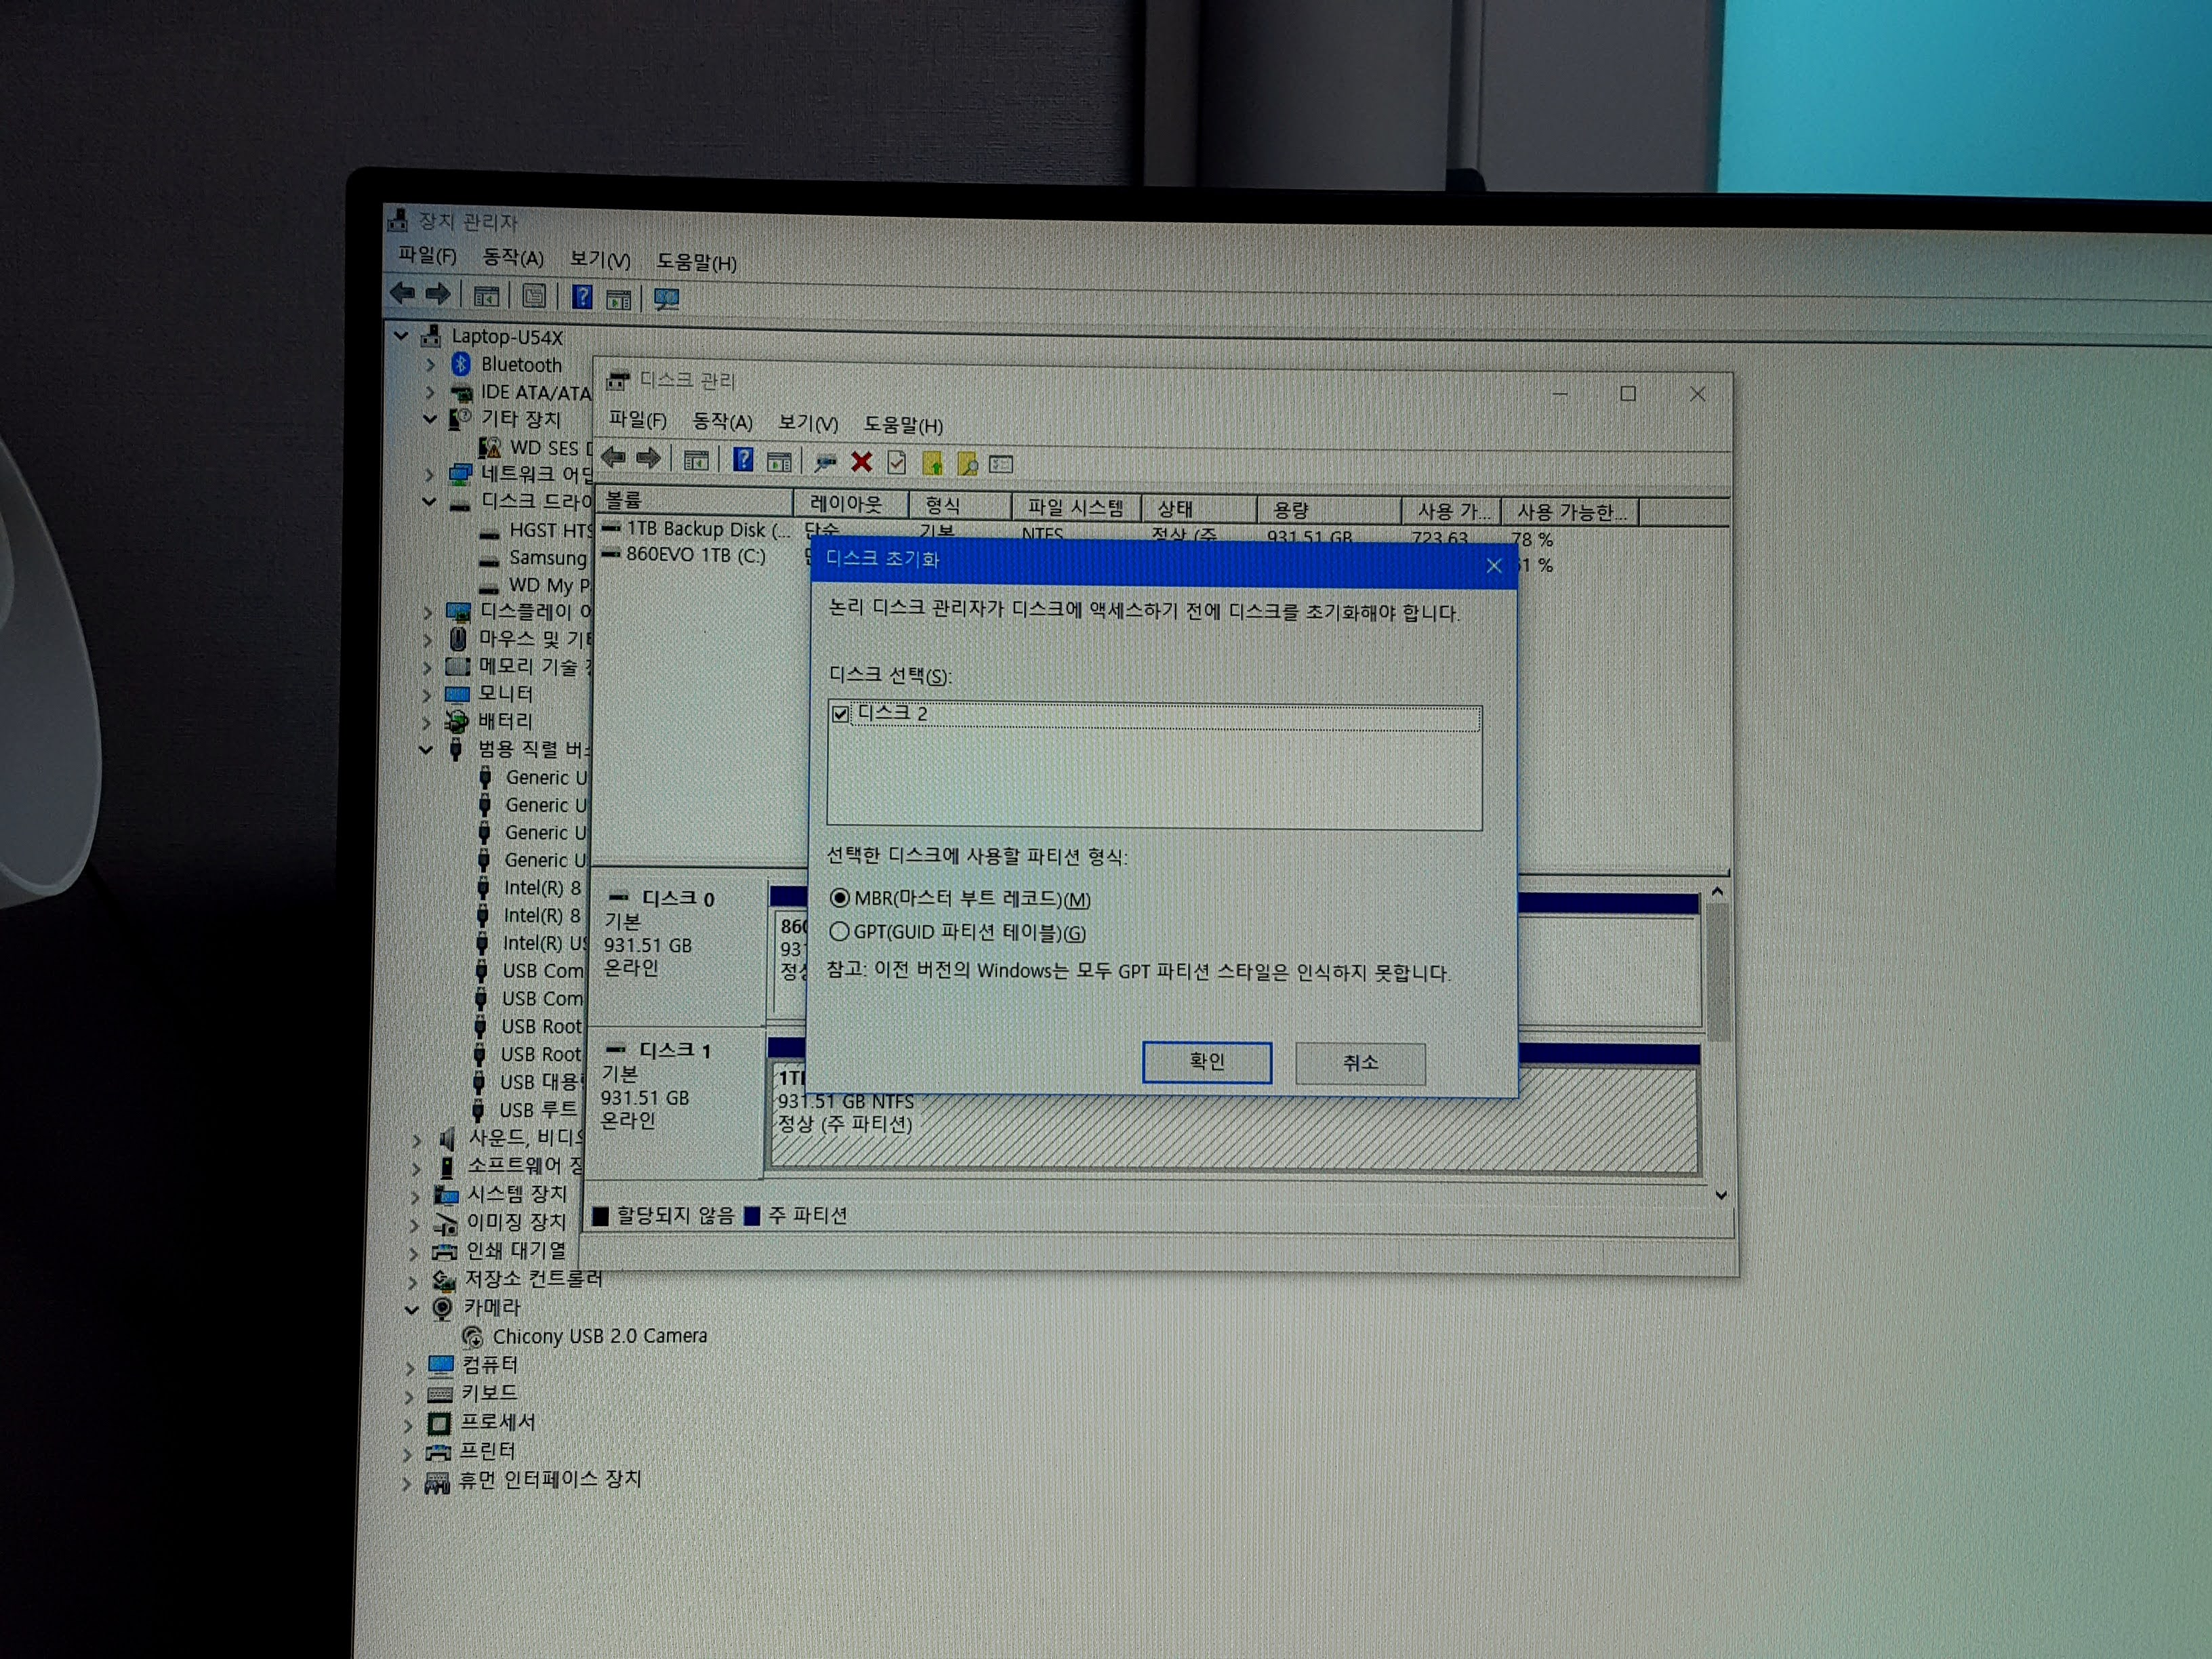Click Disk Management red X delete icon
Image resolution: width=2212 pixels, height=1659 pixels.
pyautogui.click(x=861, y=462)
